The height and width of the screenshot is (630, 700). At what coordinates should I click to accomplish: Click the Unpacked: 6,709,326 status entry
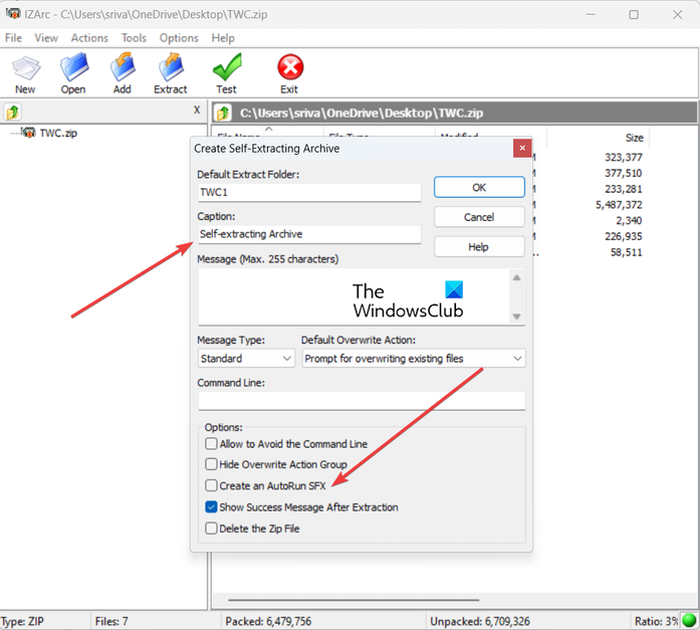480,621
